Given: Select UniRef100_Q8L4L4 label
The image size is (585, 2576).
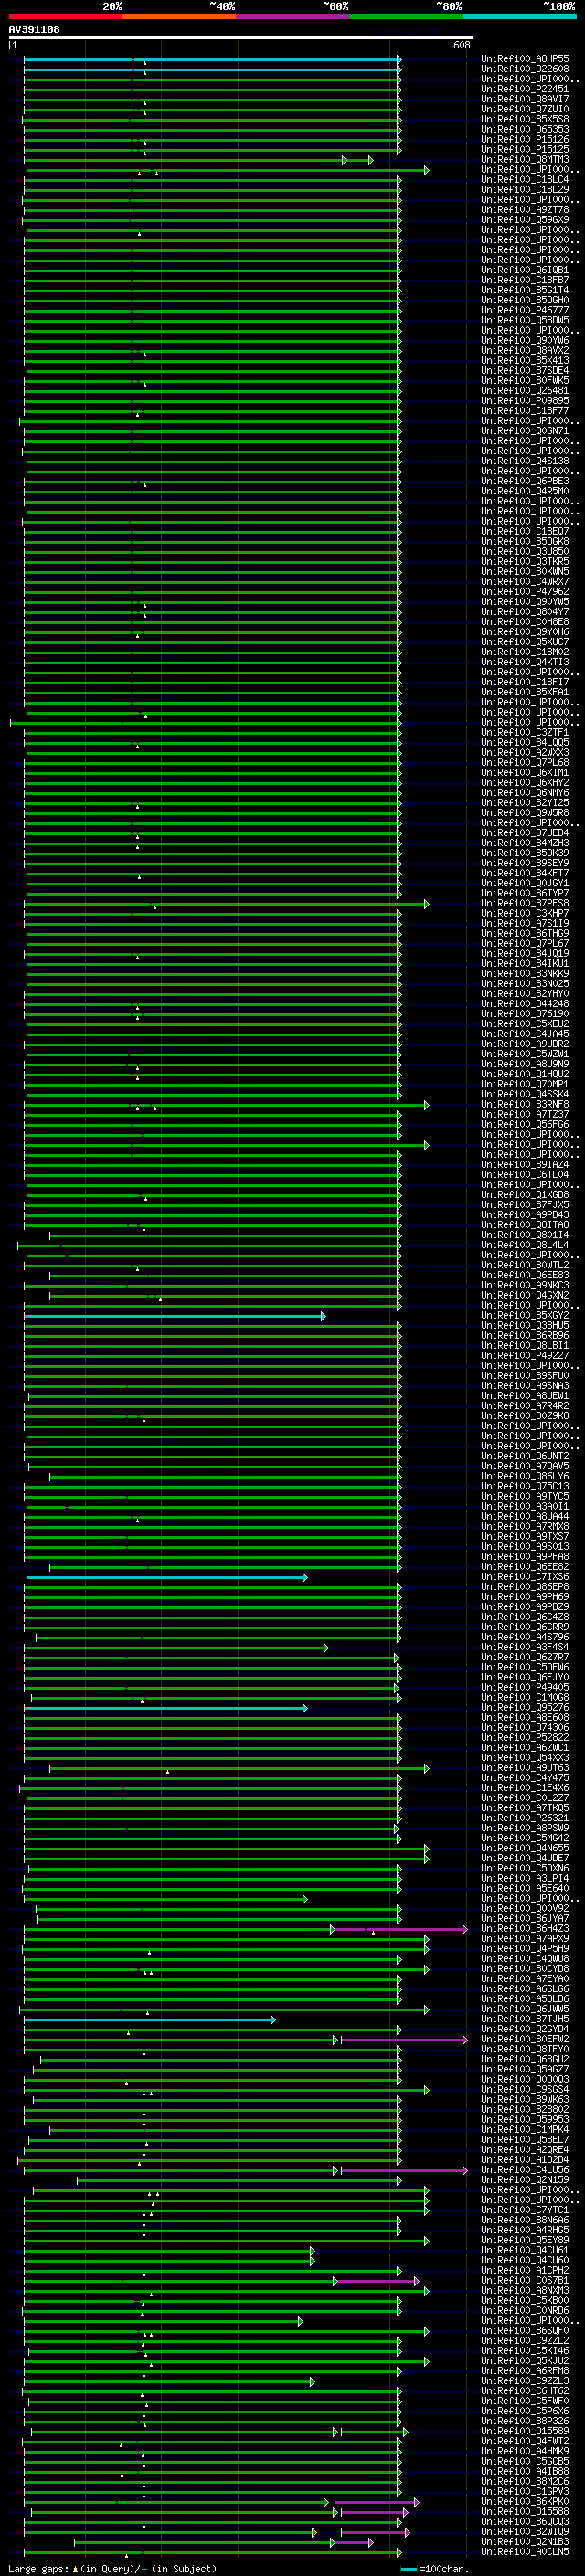Looking at the screenshot, I should 525,1245.
